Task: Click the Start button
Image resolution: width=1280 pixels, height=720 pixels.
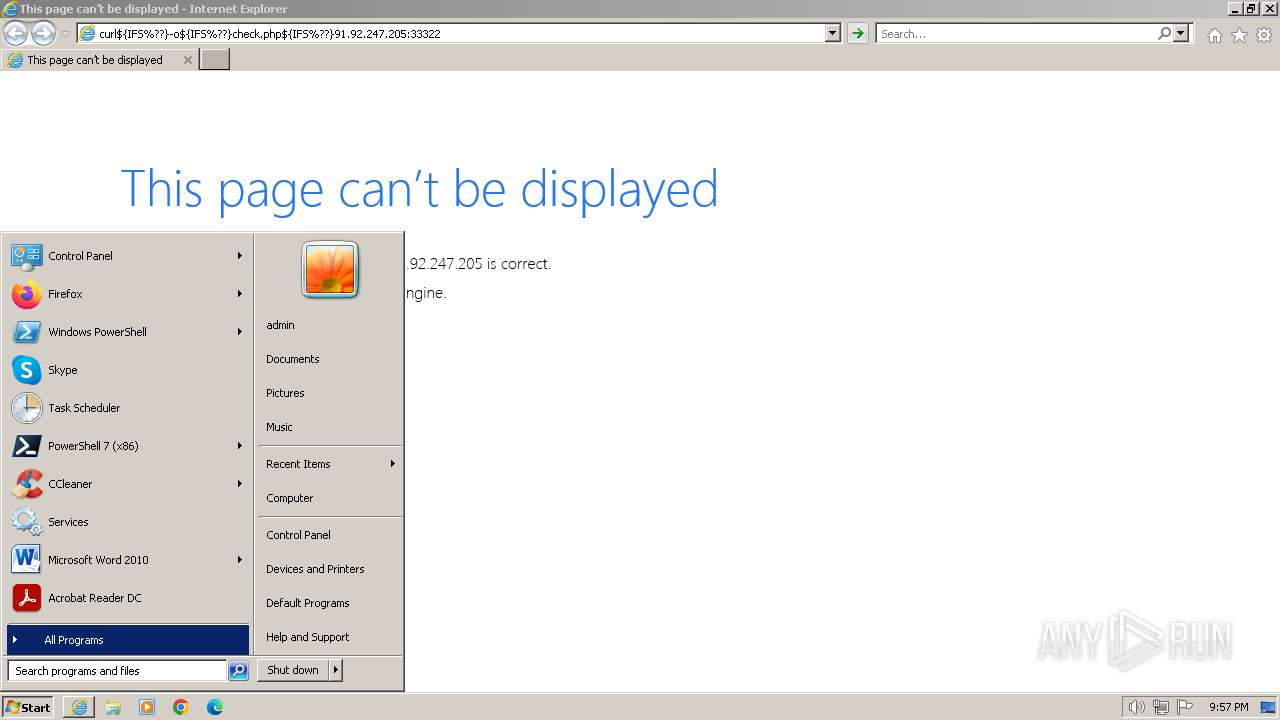Action: pyautogui.click(x=28, y=707)
